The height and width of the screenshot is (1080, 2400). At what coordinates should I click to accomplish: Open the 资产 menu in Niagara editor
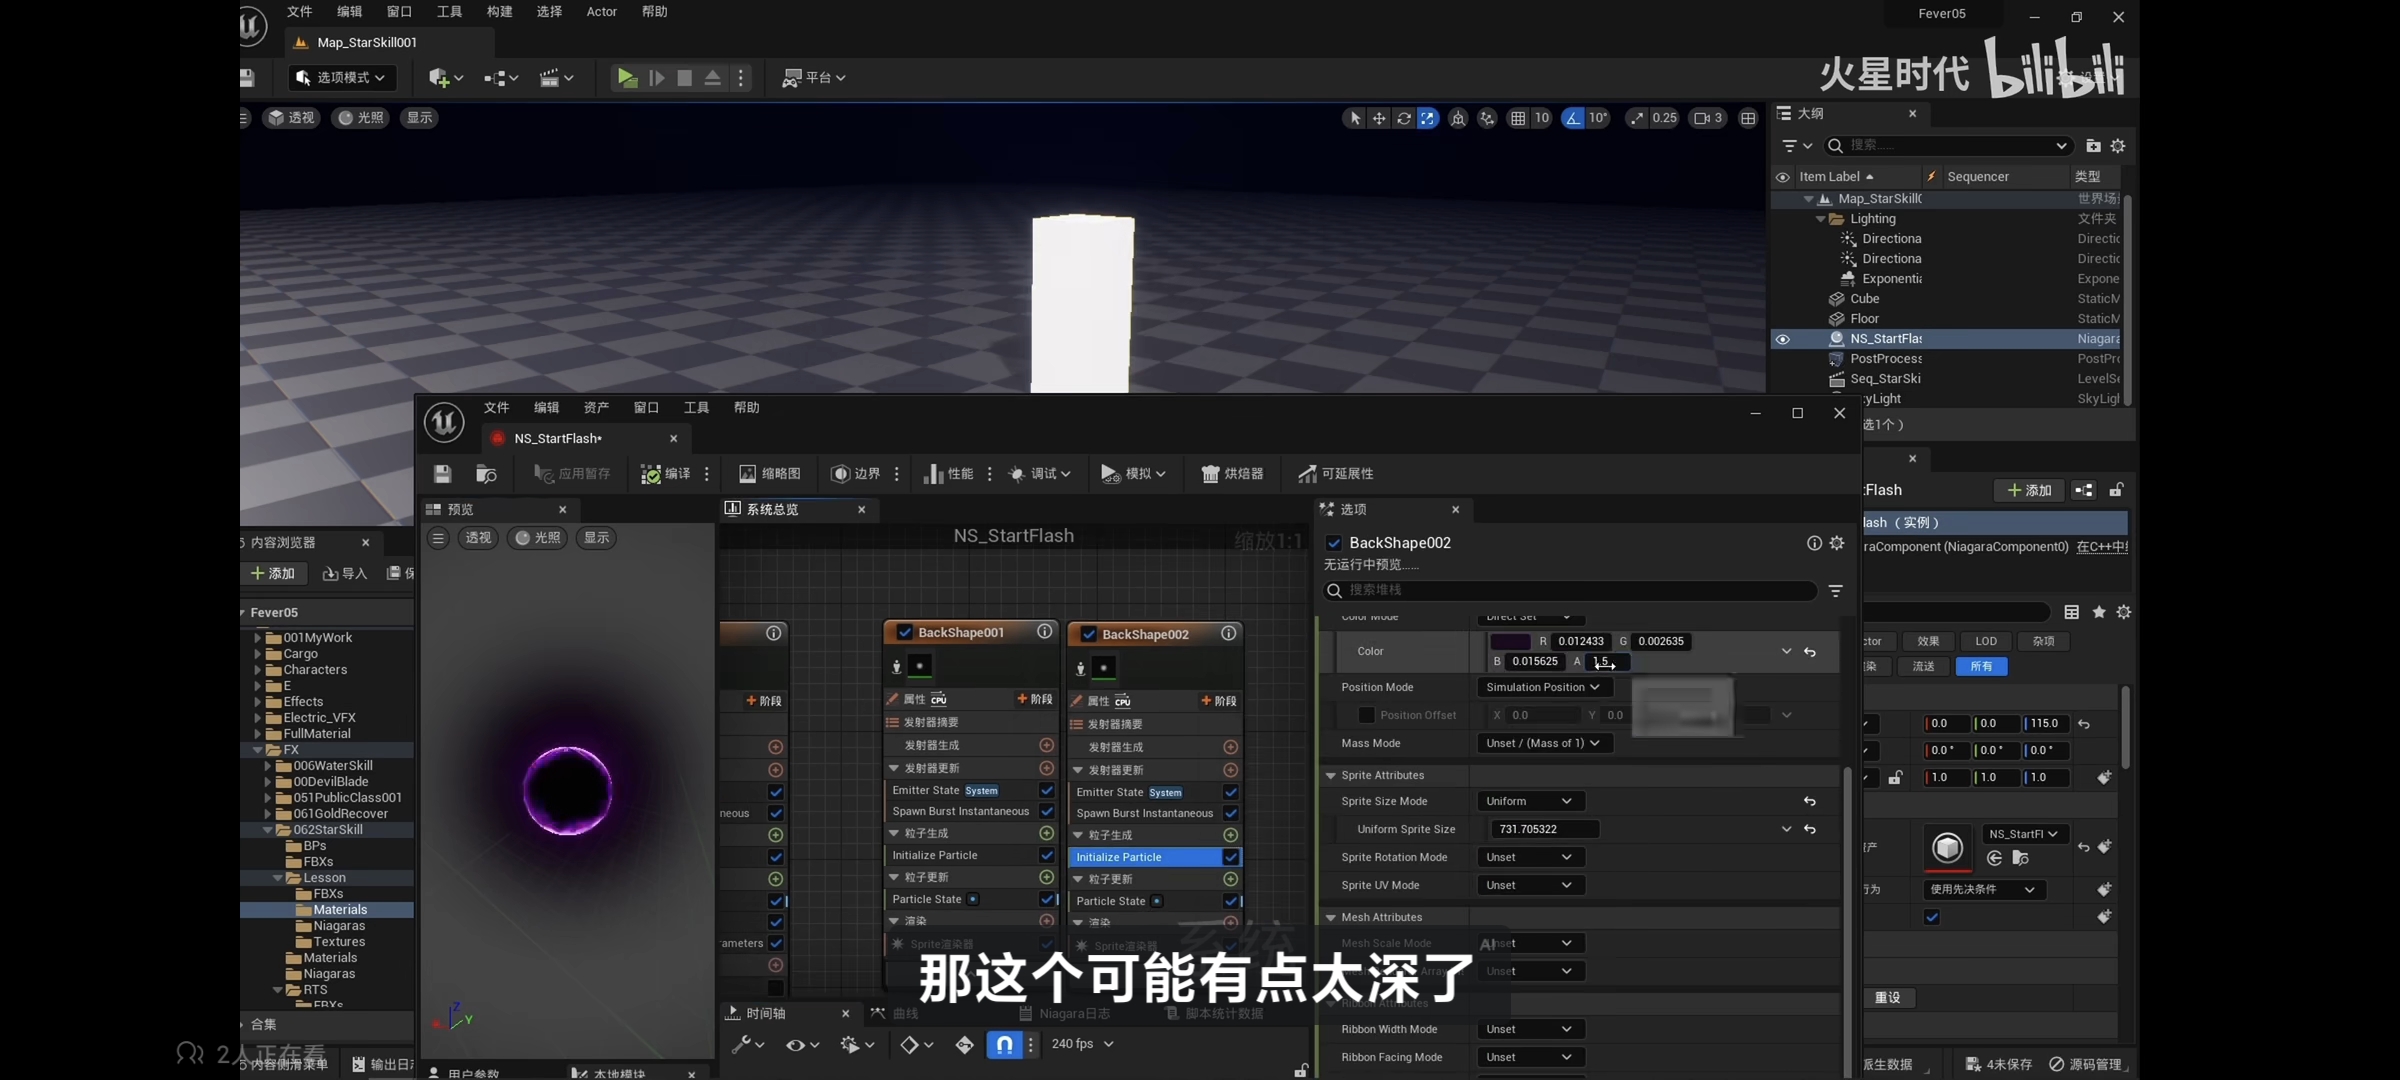point(596,408)
